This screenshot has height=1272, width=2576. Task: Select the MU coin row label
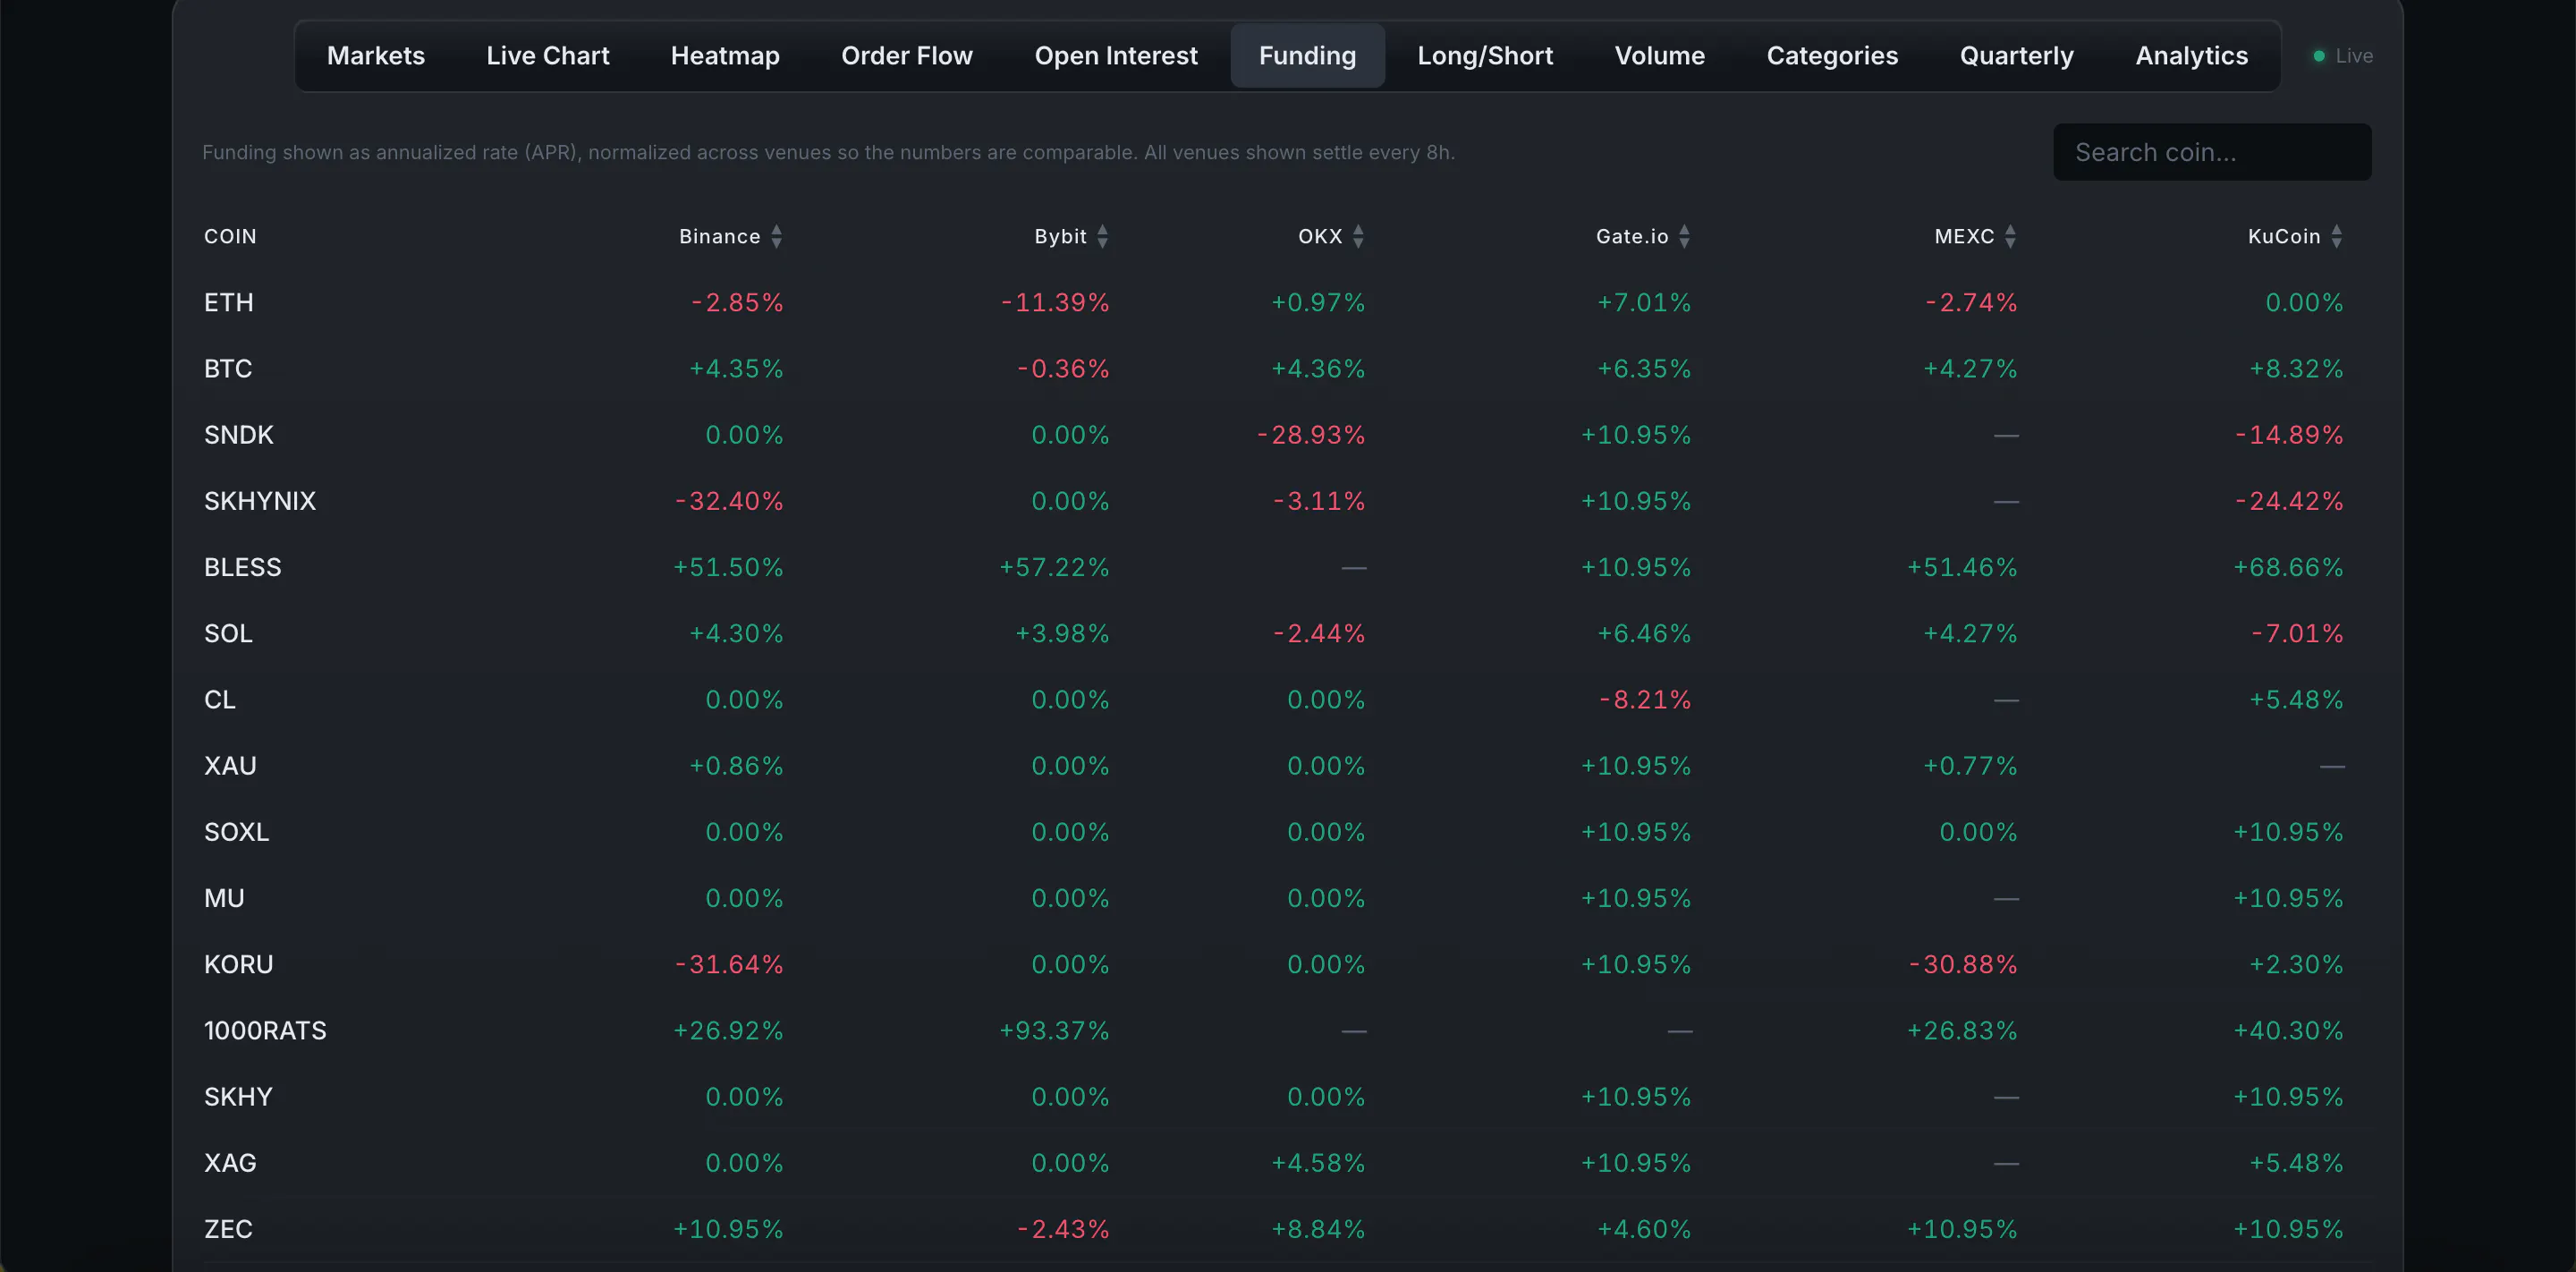tap(224, 898)
